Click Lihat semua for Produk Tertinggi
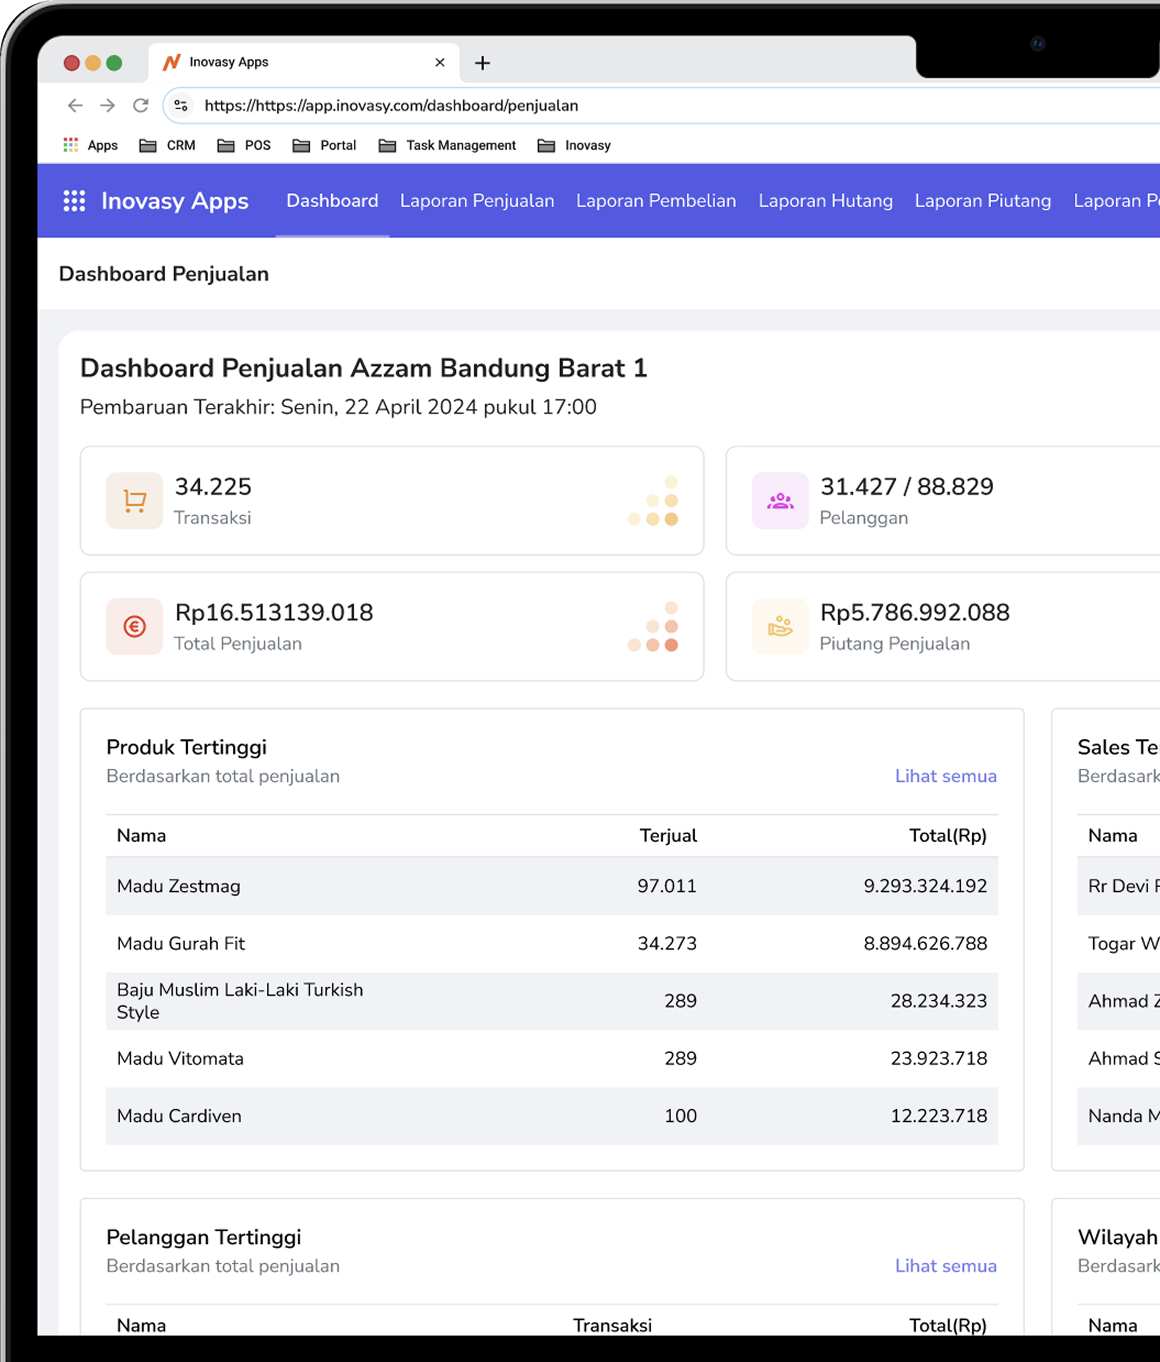 pyautogui.click(x=946, y=776)
